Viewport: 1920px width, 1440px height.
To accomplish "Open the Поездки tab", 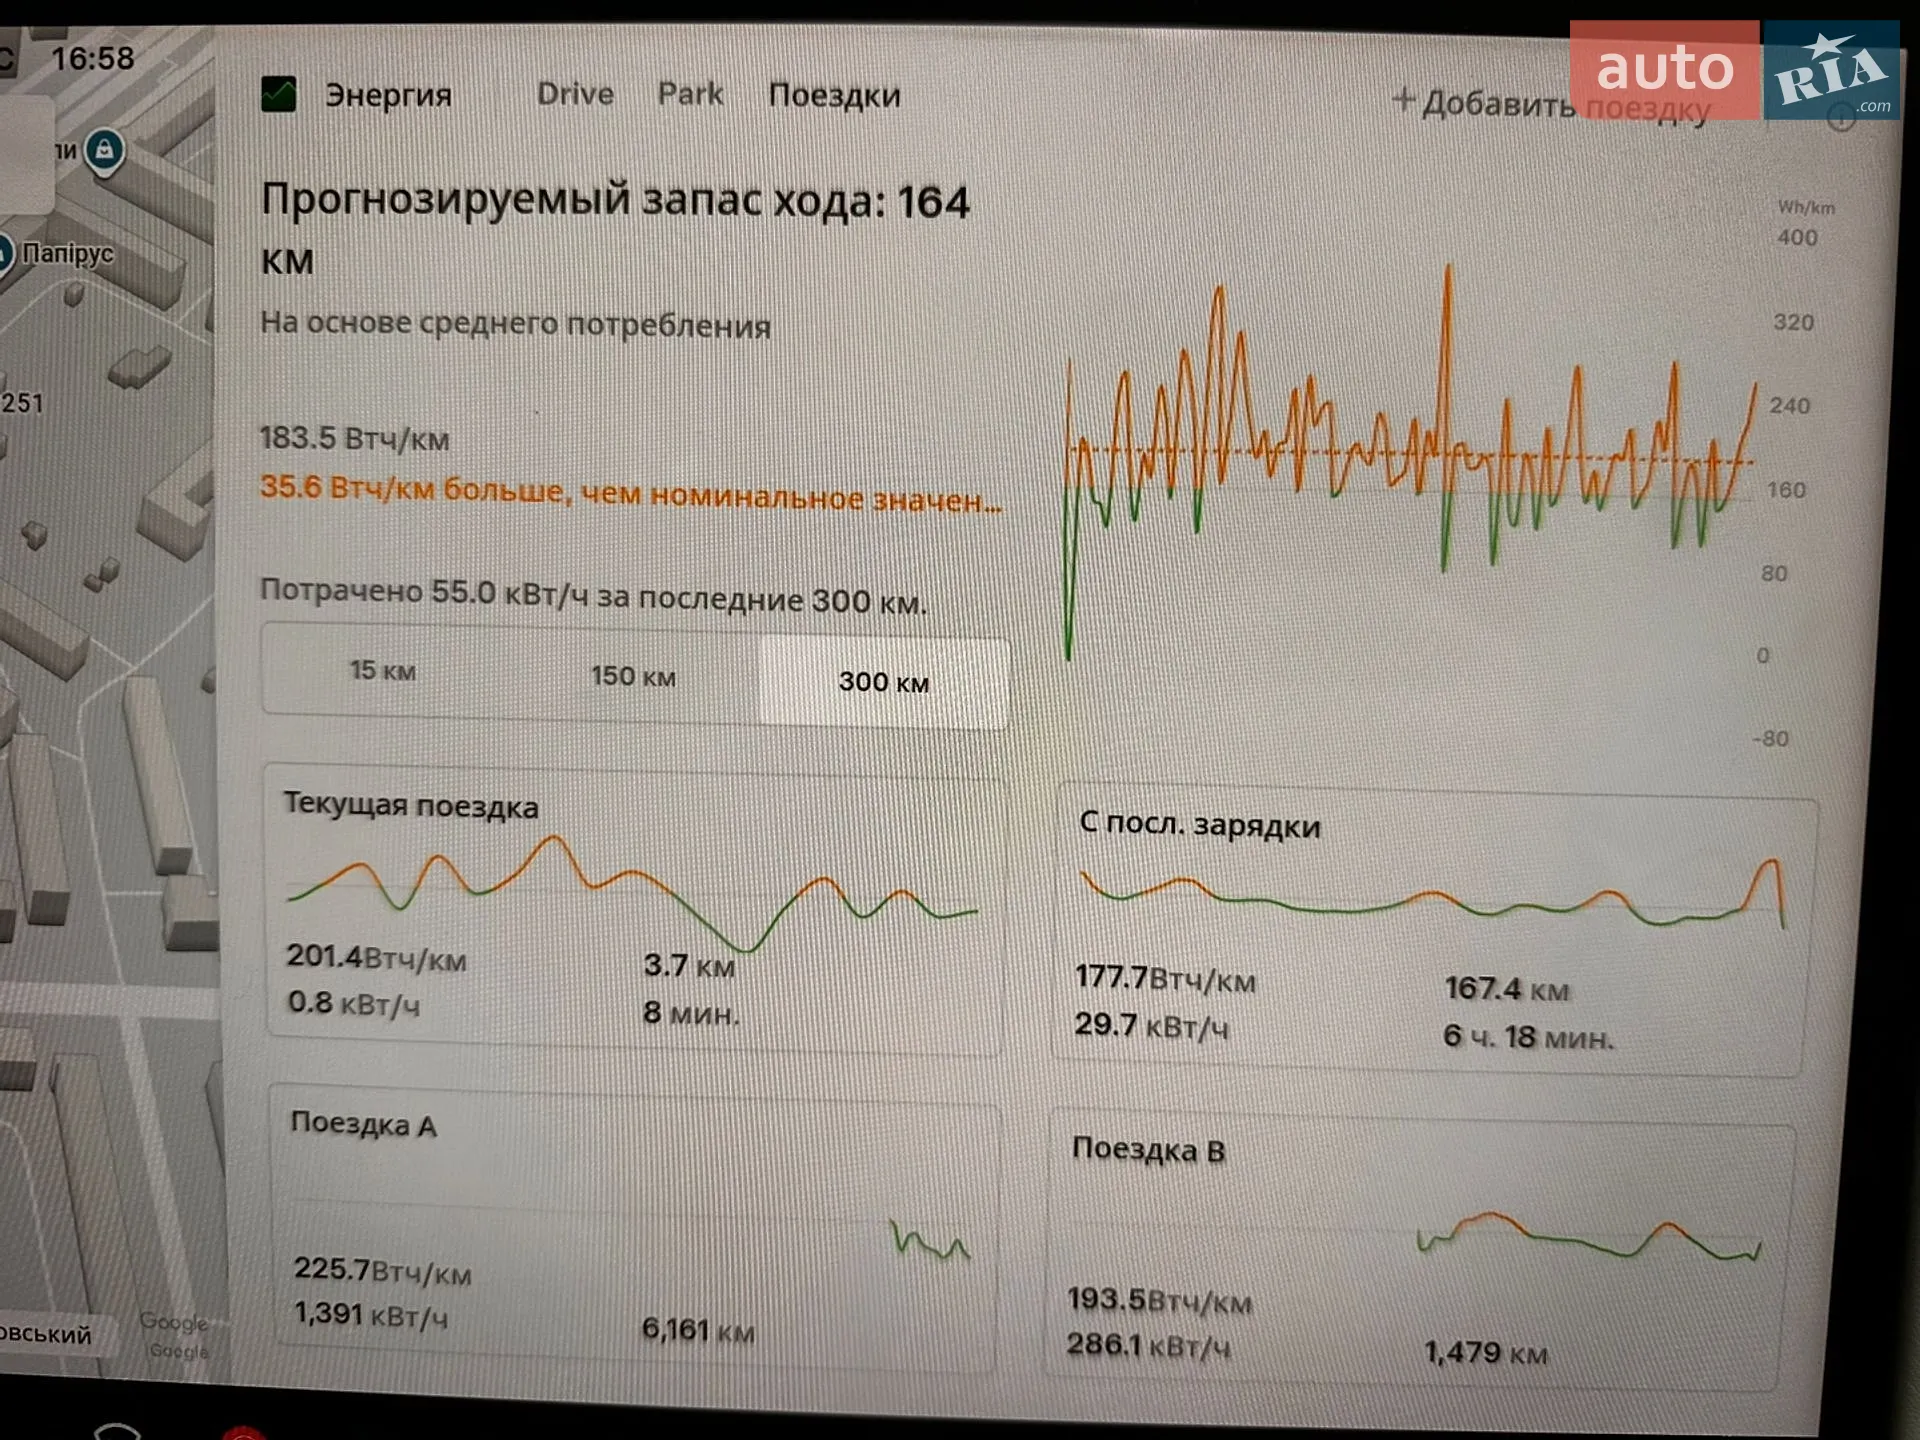I will click(x=834, y=96).
